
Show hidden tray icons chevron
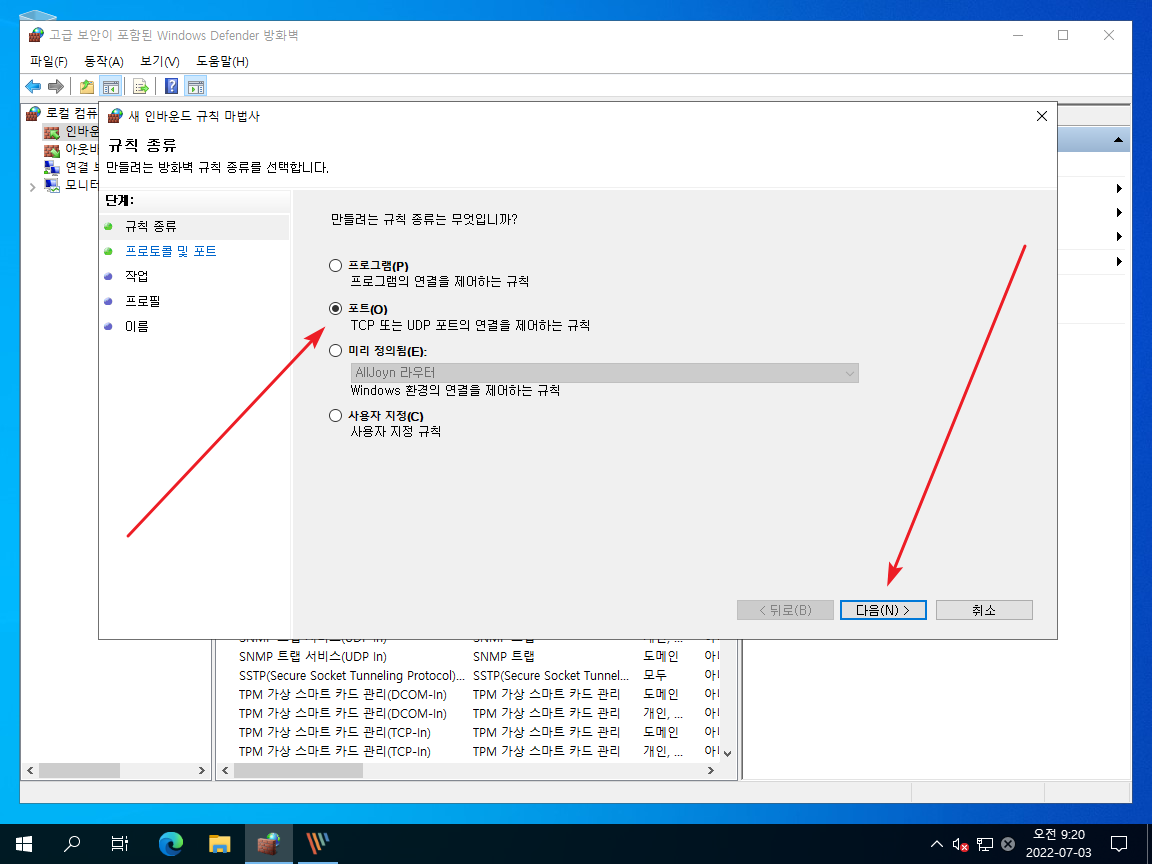(x=937, y=844)
